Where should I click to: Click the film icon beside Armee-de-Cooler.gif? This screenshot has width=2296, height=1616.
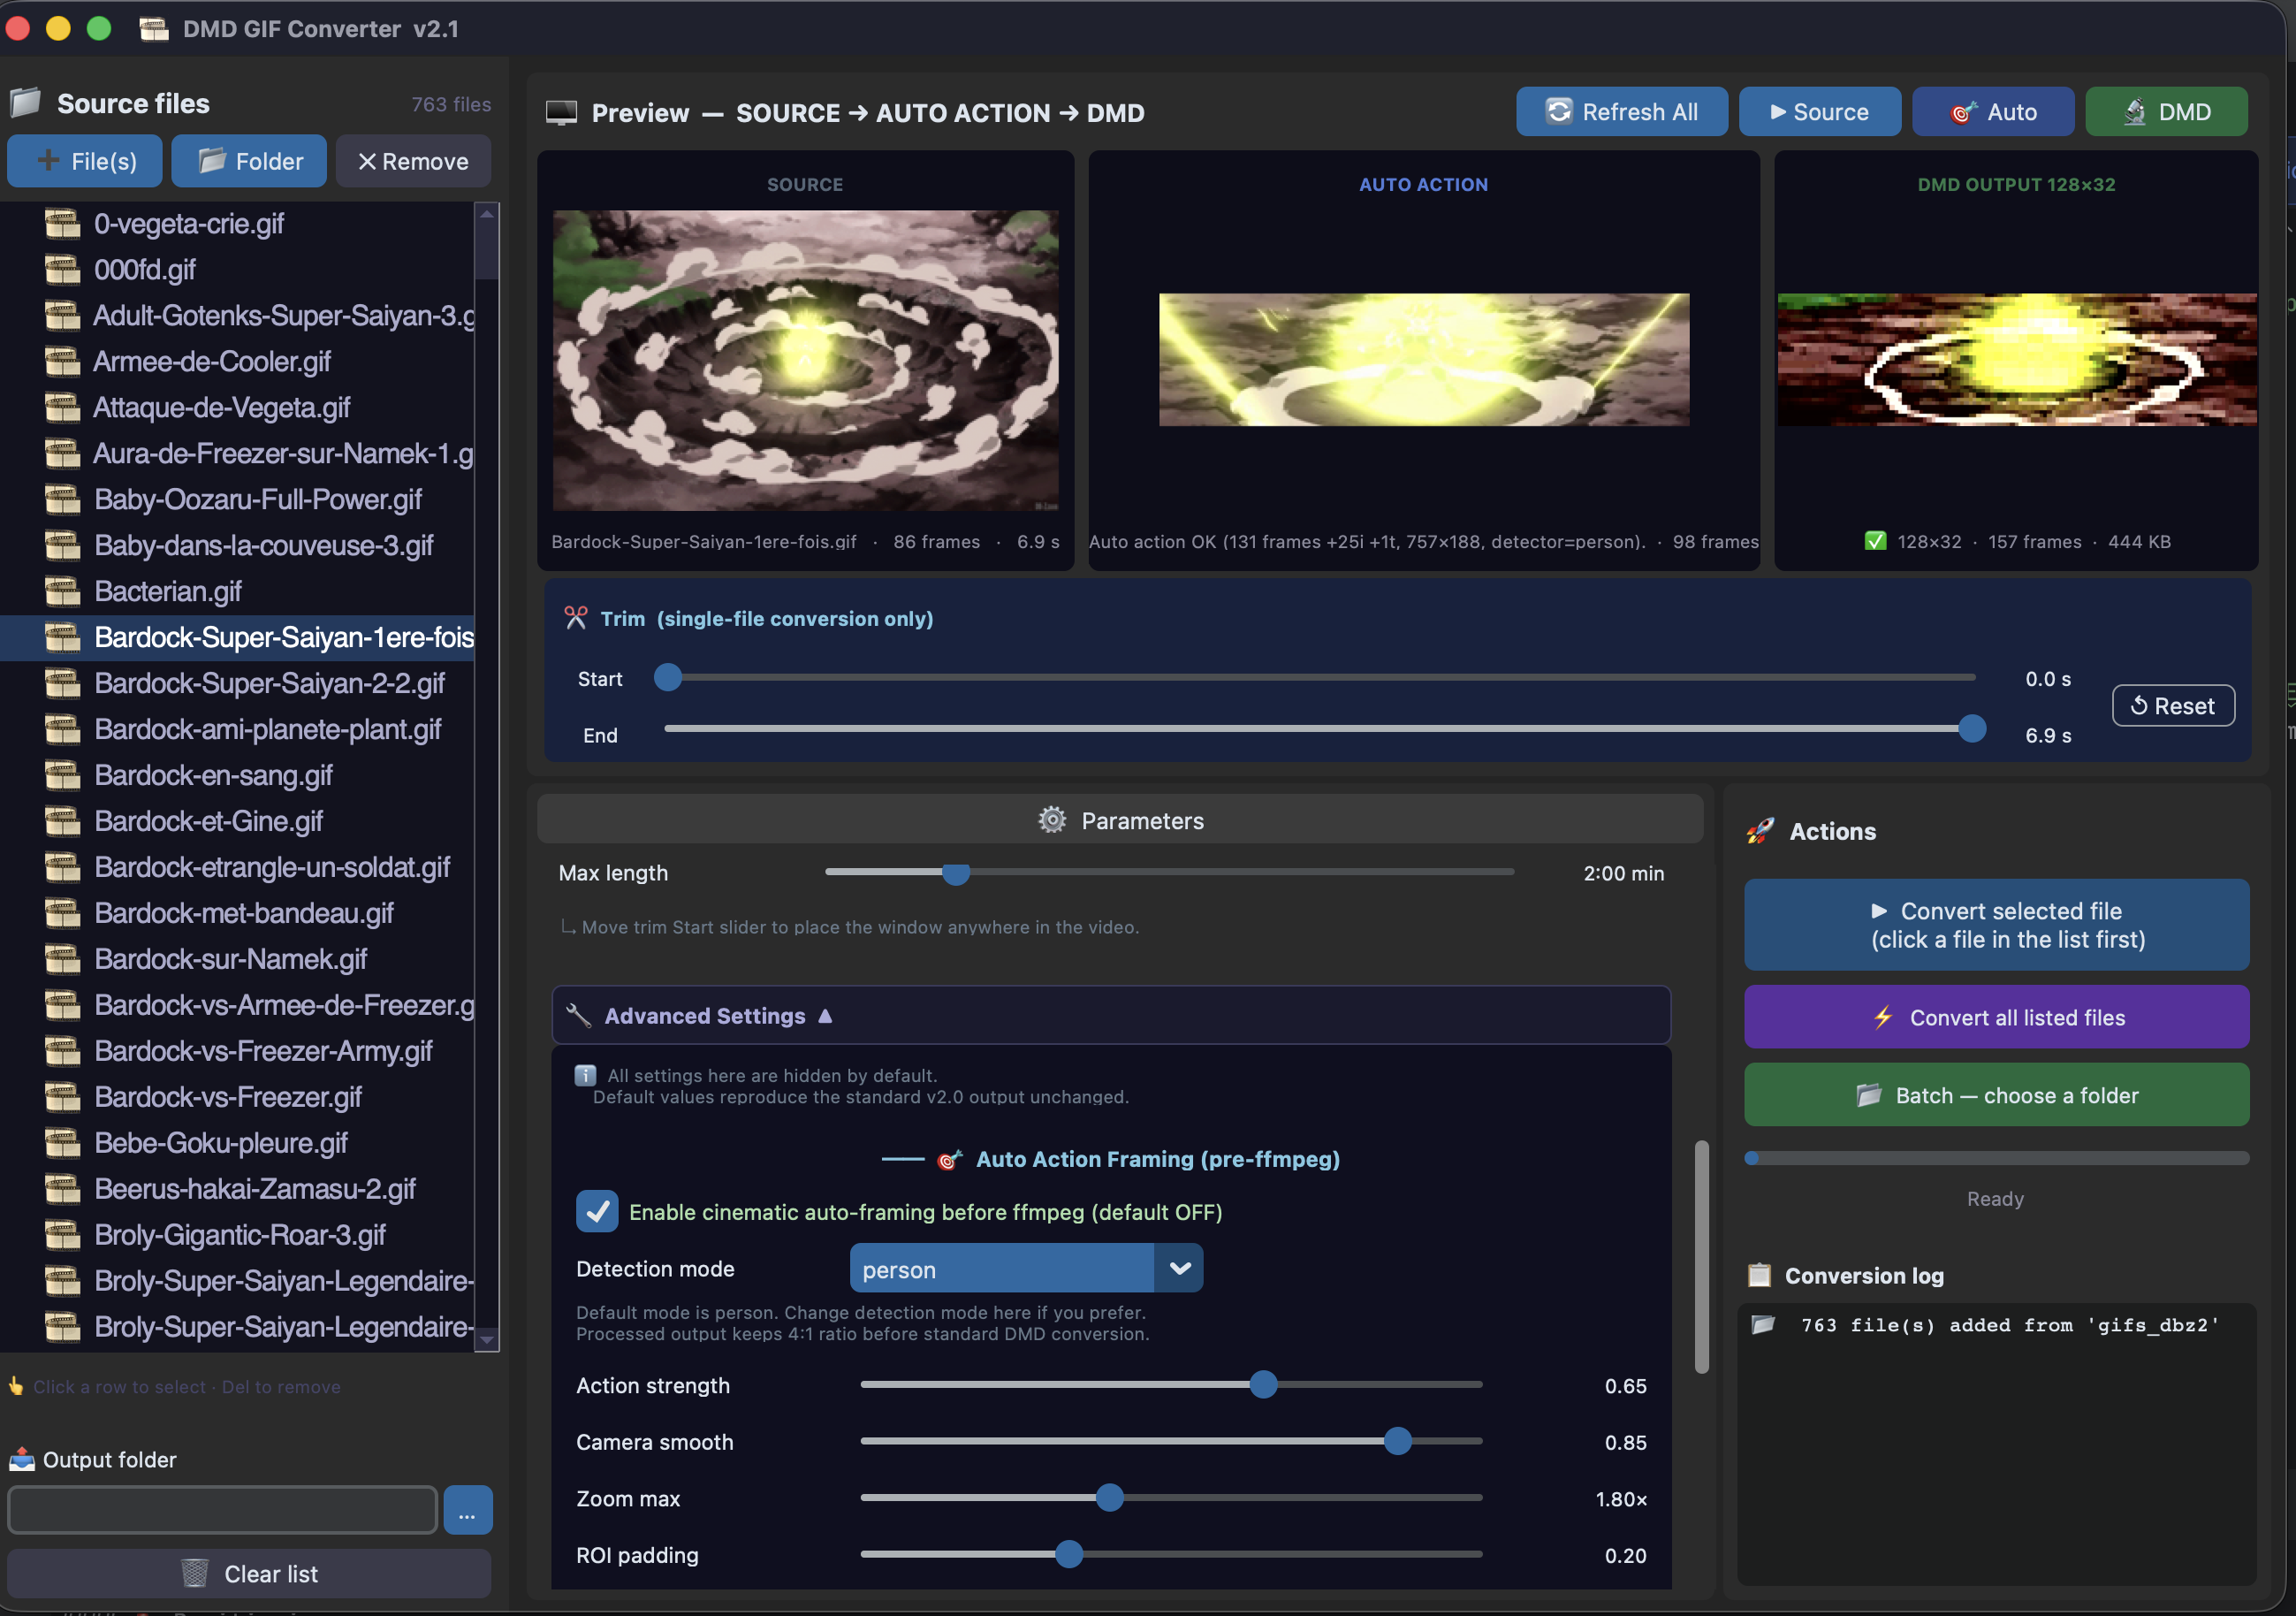(x=62, y=362)
